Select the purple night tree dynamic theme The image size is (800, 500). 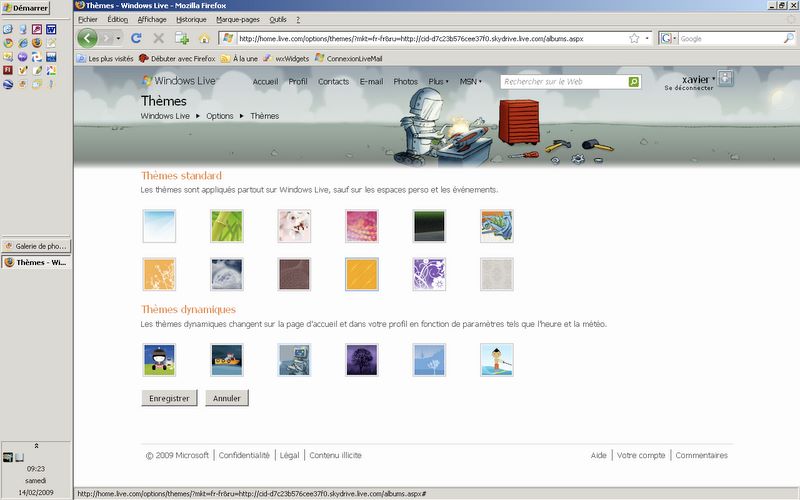[362, 360]
